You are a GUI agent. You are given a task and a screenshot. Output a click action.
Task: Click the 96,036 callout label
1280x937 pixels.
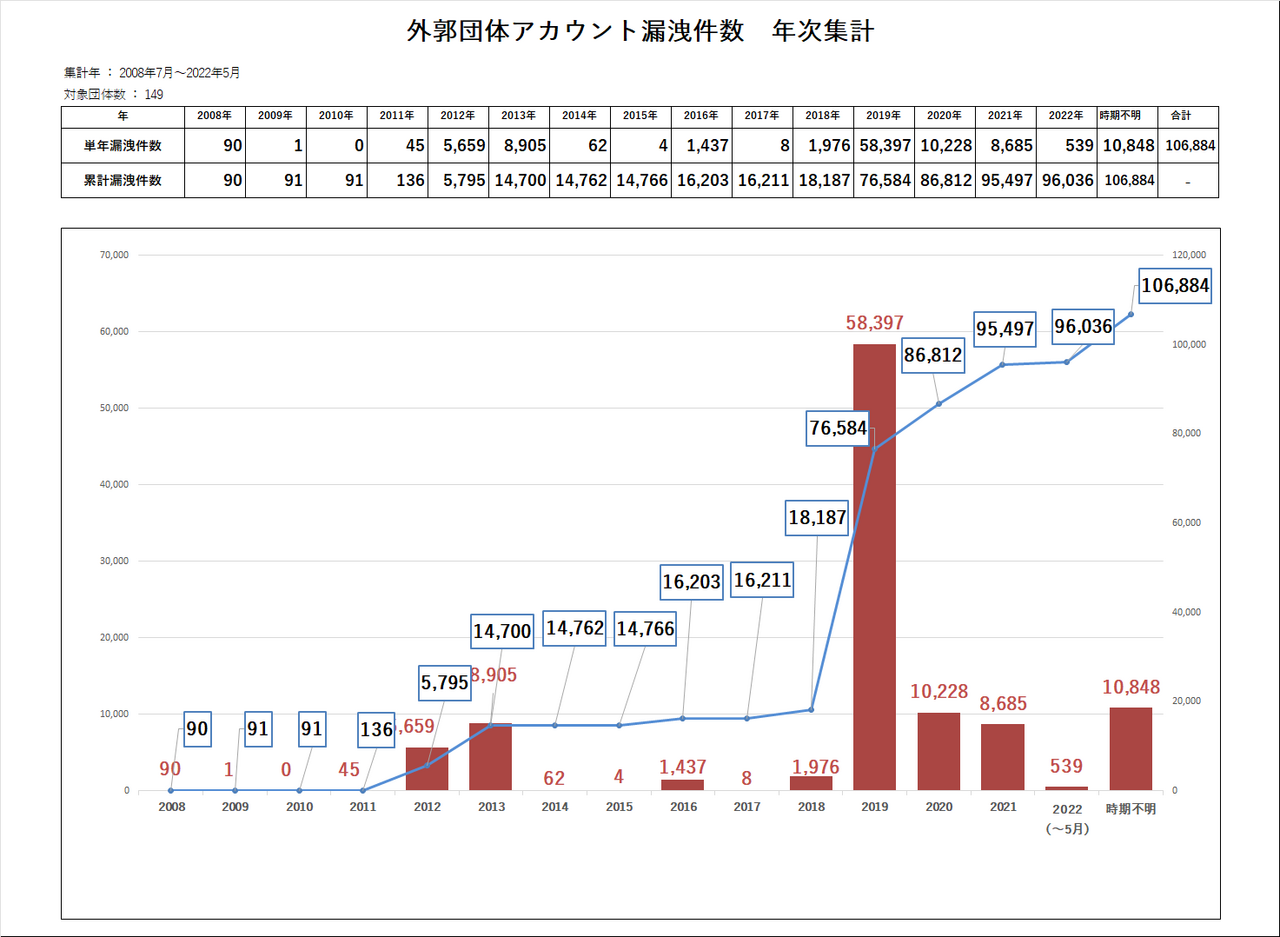pyautogui.click(x=1082, y=327)
